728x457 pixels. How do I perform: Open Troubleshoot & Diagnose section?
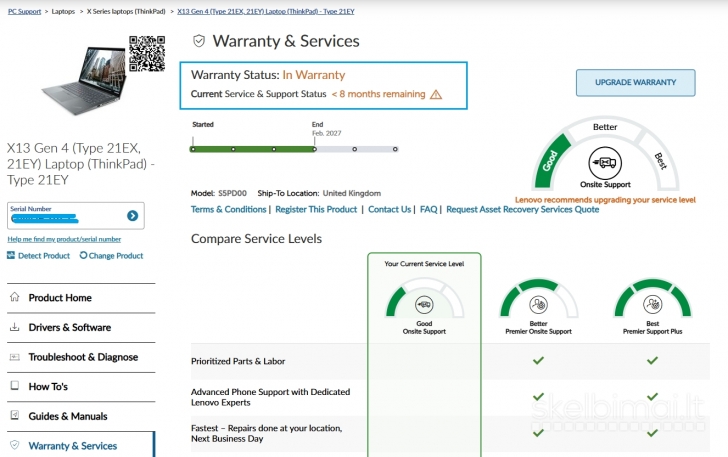[81, 357]
